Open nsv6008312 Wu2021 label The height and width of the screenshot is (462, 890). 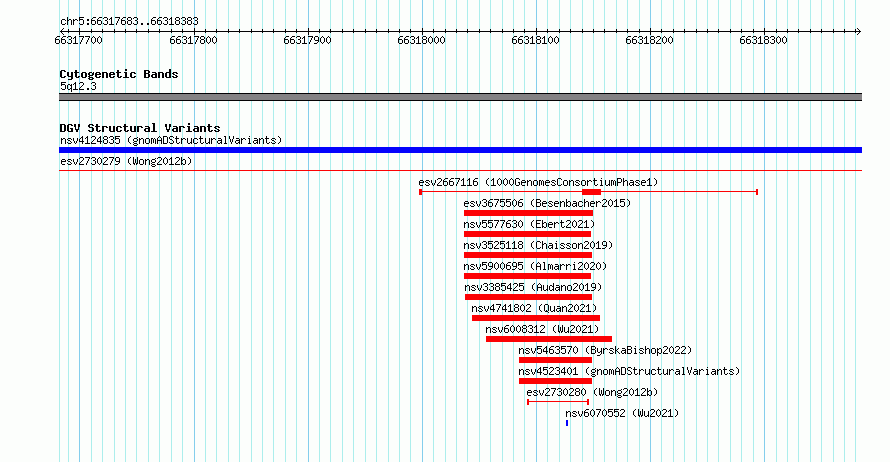tap(542, 329)
